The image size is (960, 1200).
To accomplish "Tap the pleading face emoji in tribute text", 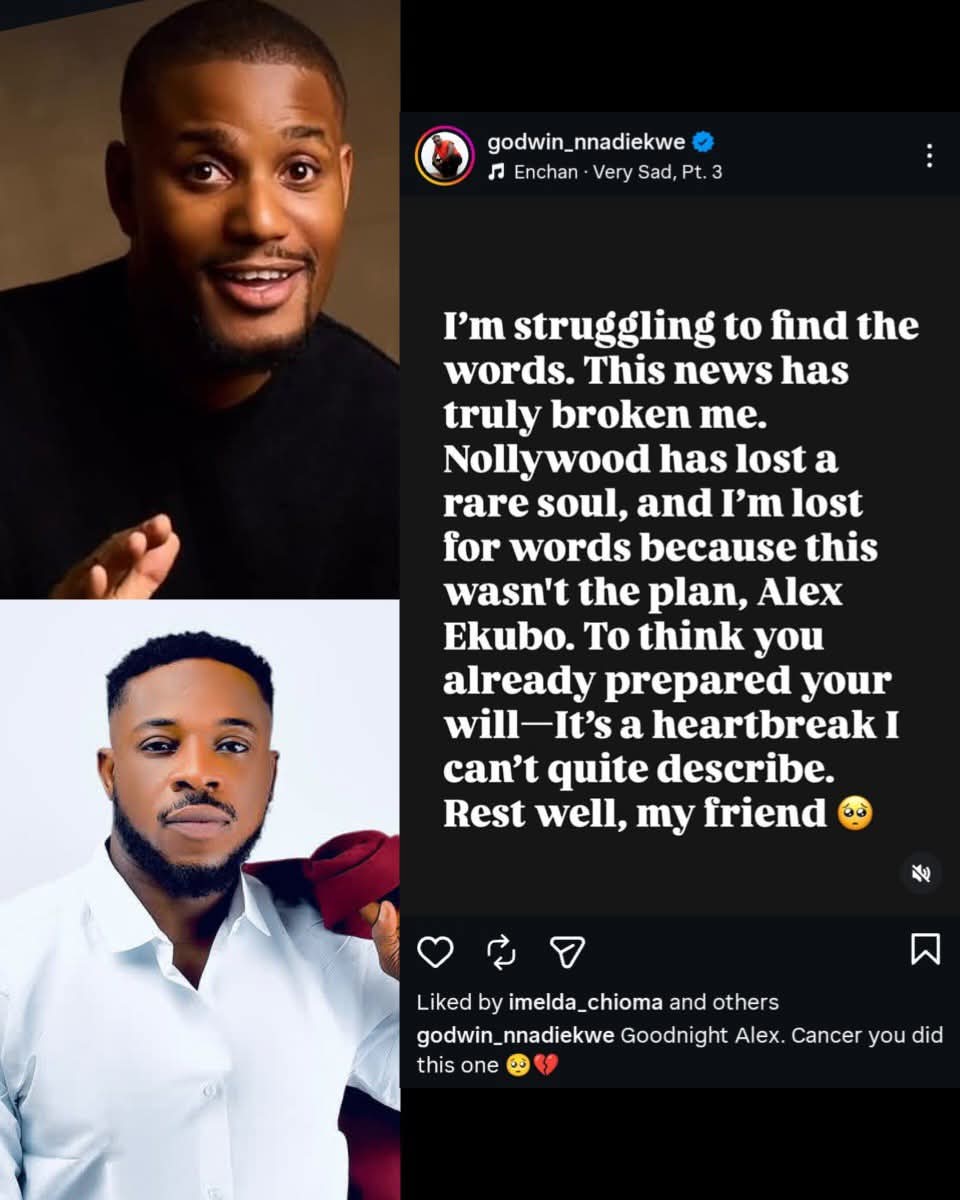I will [x=855, y=814].
